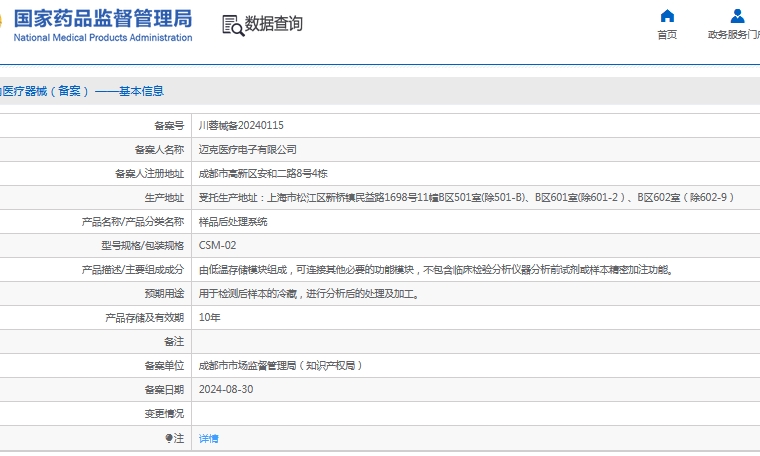Click the ●注 row label
The height and width of the screenshot is (456, 760).
pyautogui.click(x=174, y=438)
